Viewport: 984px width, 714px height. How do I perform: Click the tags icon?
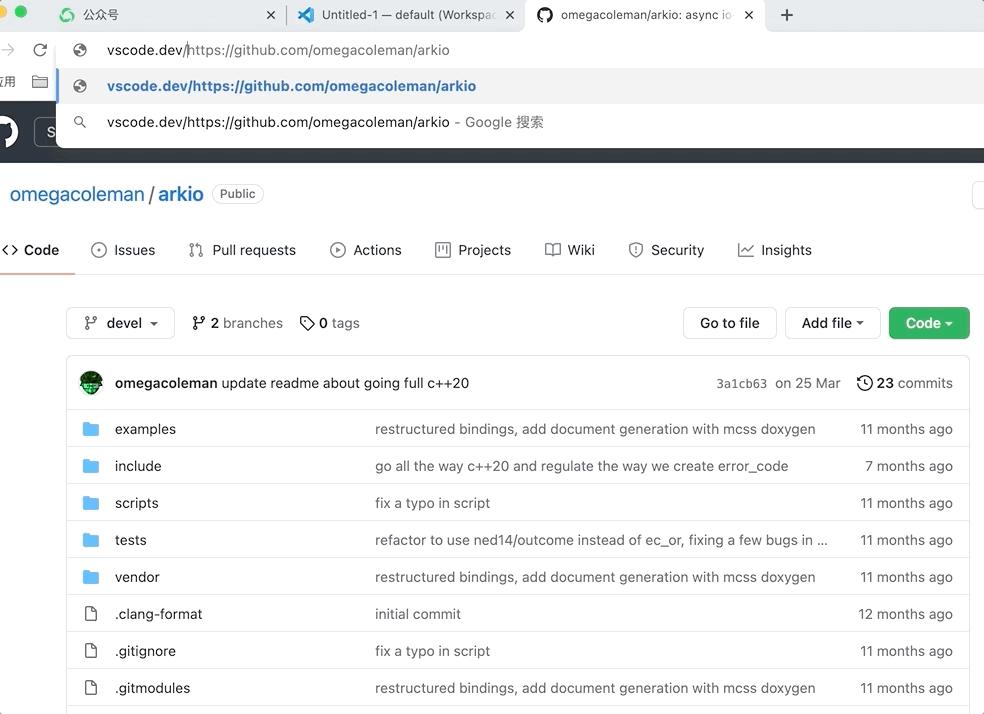point(307,323)
